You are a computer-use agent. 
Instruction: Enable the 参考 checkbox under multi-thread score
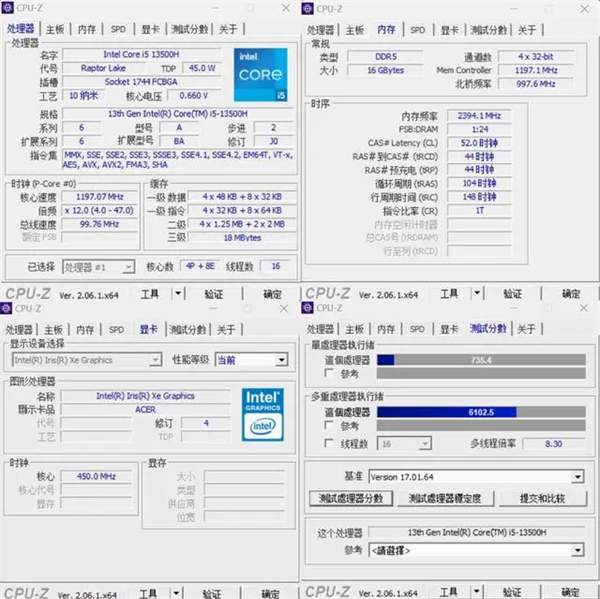tap(328, 425)
